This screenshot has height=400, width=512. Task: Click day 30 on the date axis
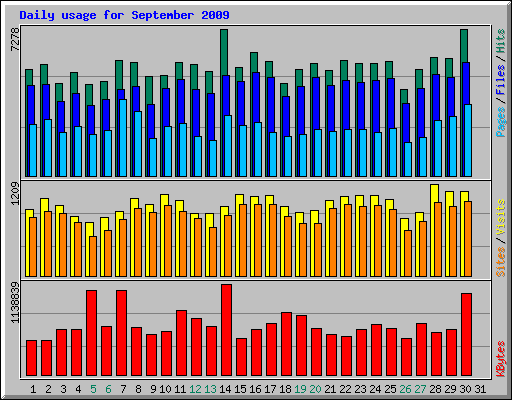click(465, 389)
